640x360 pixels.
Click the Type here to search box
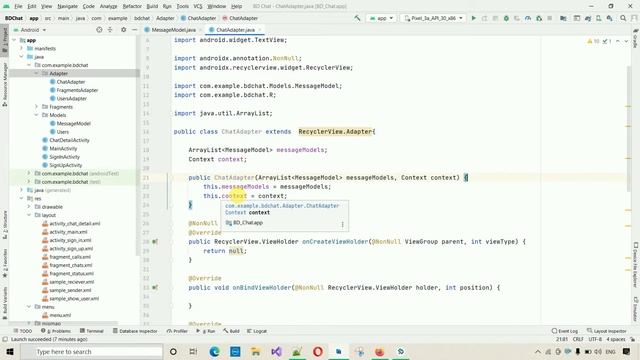pyautogui.click(x=91, y=351)
